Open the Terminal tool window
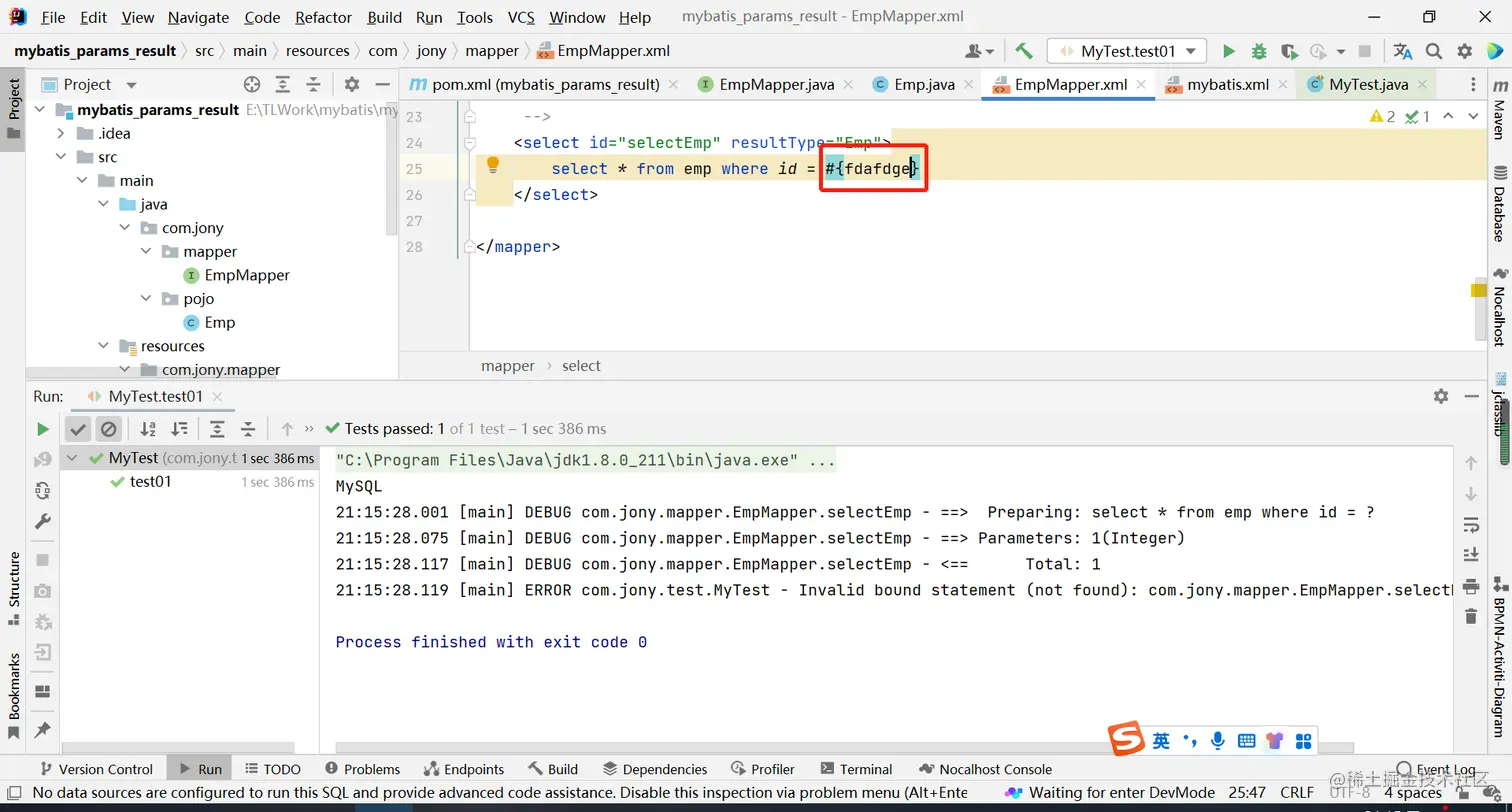1512x812 pixels. [x=856, y=769]
